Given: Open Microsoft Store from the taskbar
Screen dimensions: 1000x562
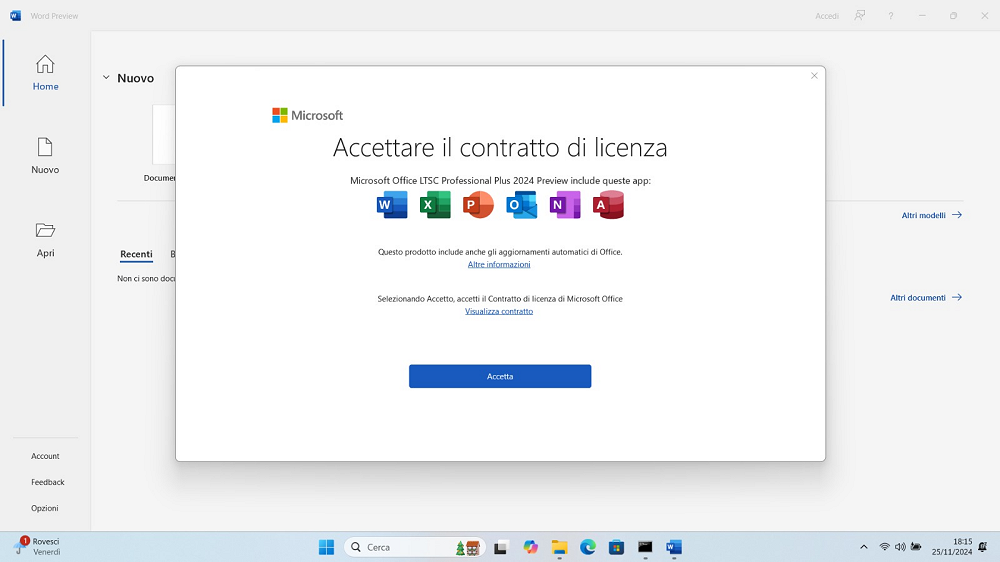Looking at the screenshot, I should click(616, 547).
